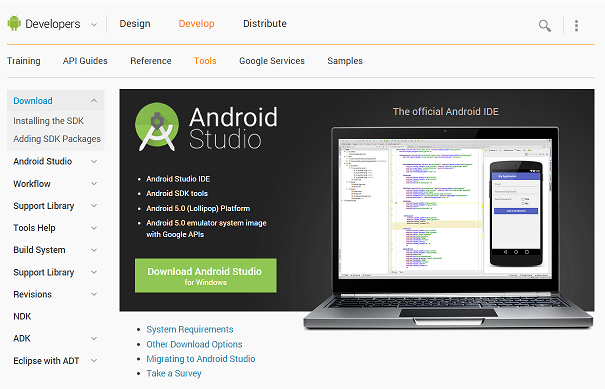Image resolution: width=605 pixels, height=389 pixels.
Task: Switch to the Distribute tab
Action: pyautogui.click(x=265, y=24)
